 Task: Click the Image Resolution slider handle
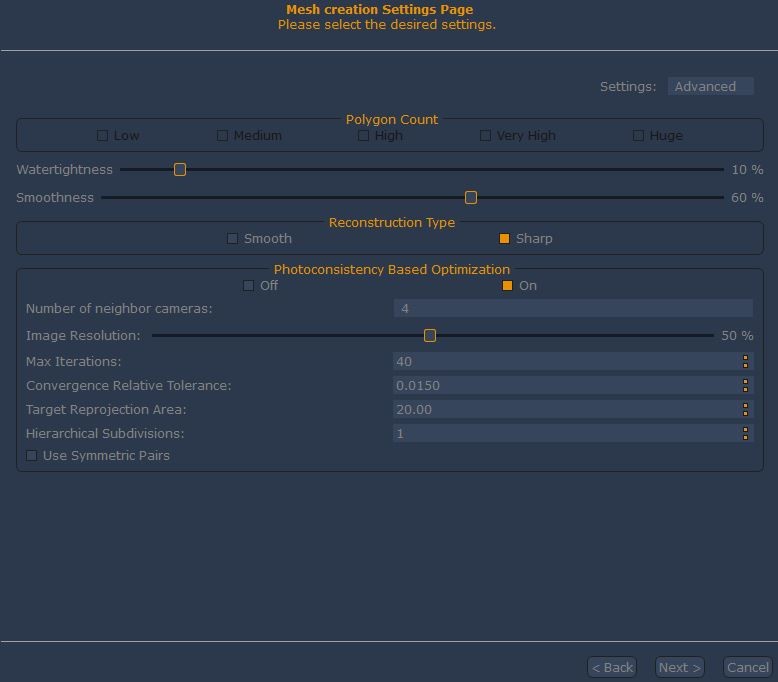(430, 336)
